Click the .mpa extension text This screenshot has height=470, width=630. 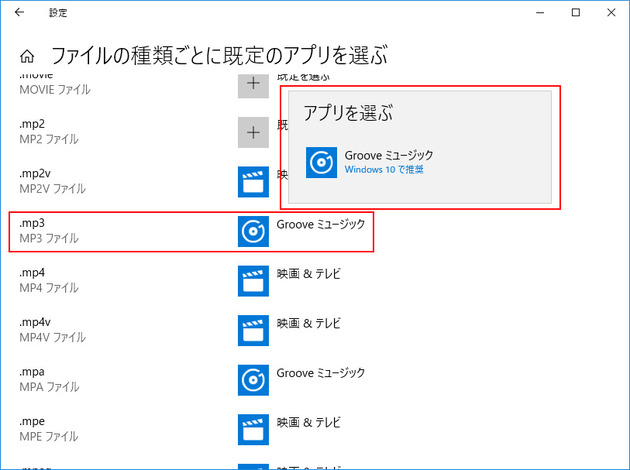[x=32, y=372]
